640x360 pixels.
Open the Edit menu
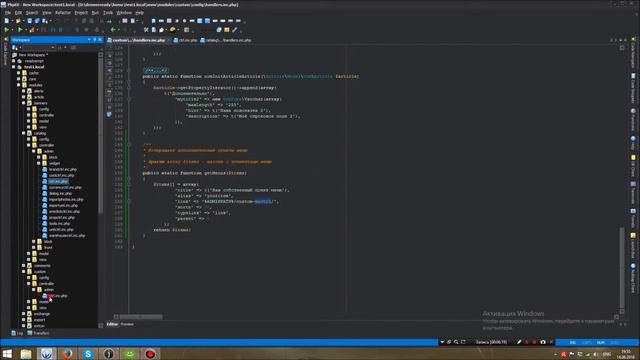click(18, 13)
